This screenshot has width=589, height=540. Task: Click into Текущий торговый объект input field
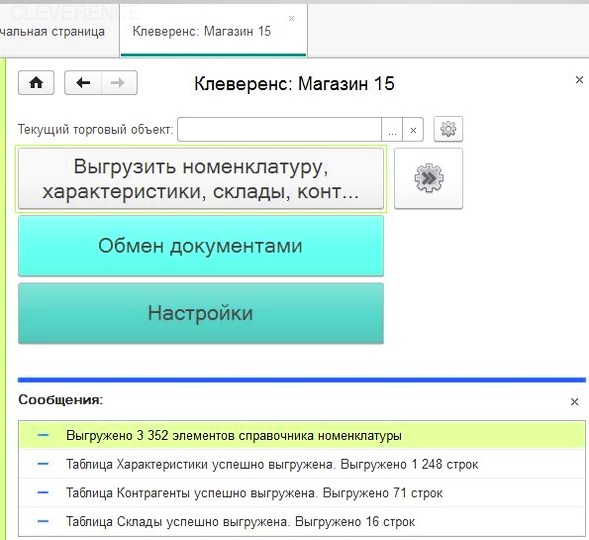click(279, 130)
